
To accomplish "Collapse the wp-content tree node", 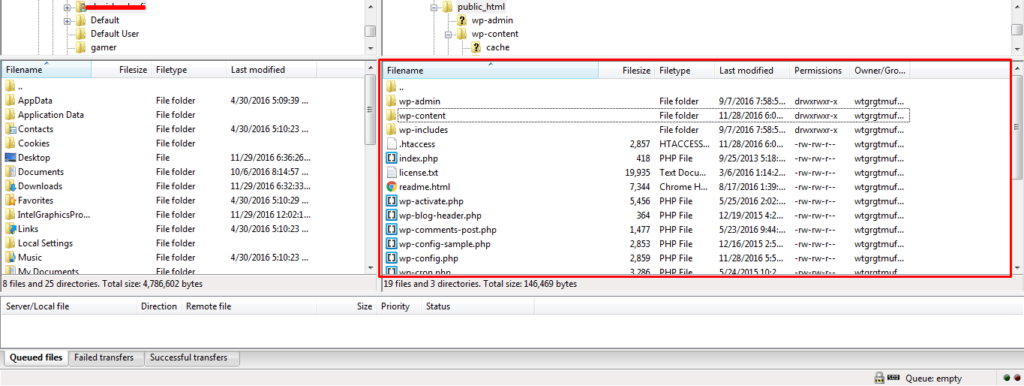I will point(448,34).
